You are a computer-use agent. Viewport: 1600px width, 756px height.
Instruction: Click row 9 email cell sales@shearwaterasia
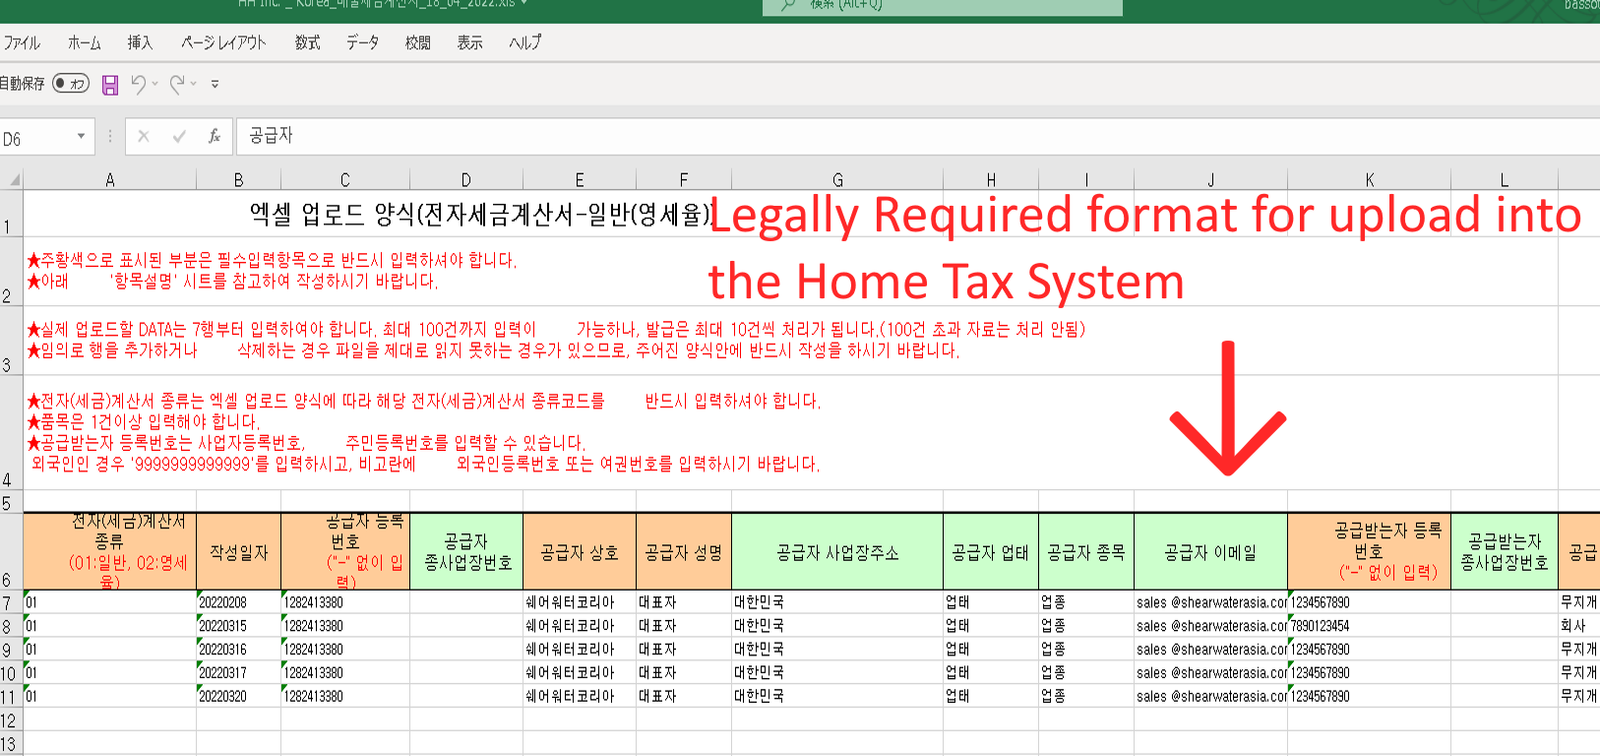point(1211,649)
